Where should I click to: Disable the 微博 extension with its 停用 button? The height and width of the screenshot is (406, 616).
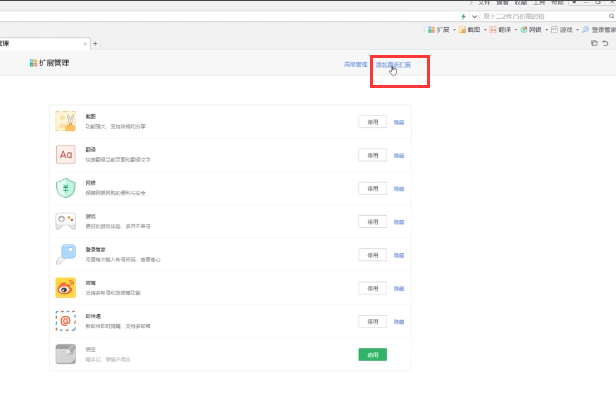pos(372,288)
